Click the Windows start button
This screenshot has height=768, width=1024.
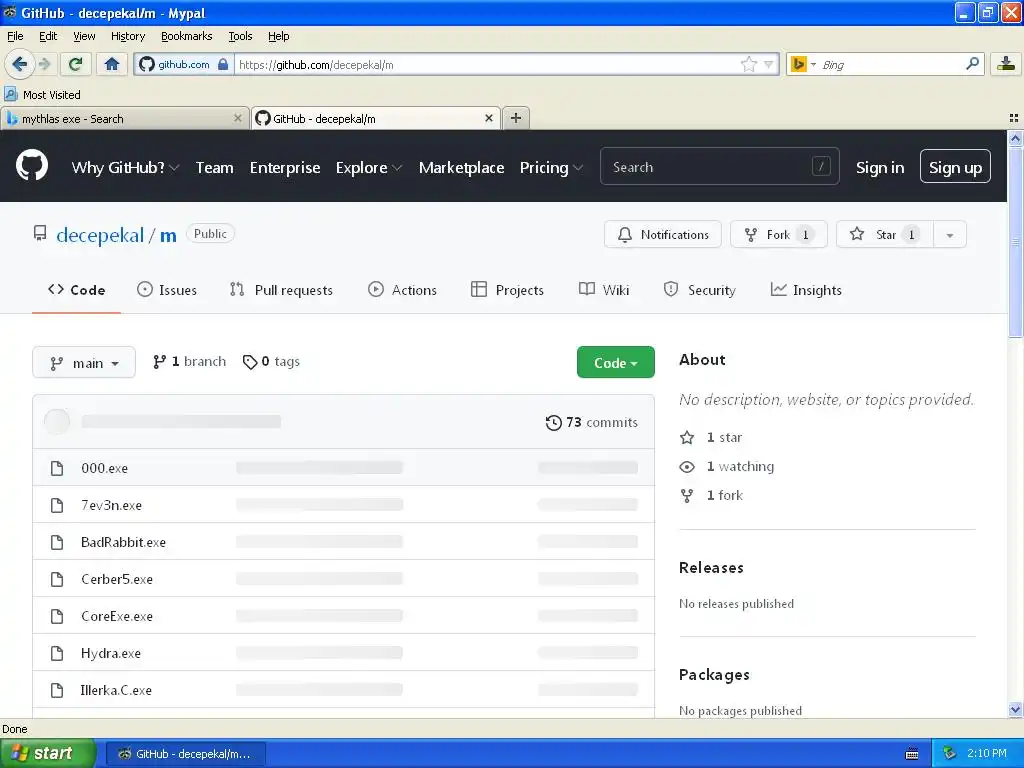coord(48,753)
